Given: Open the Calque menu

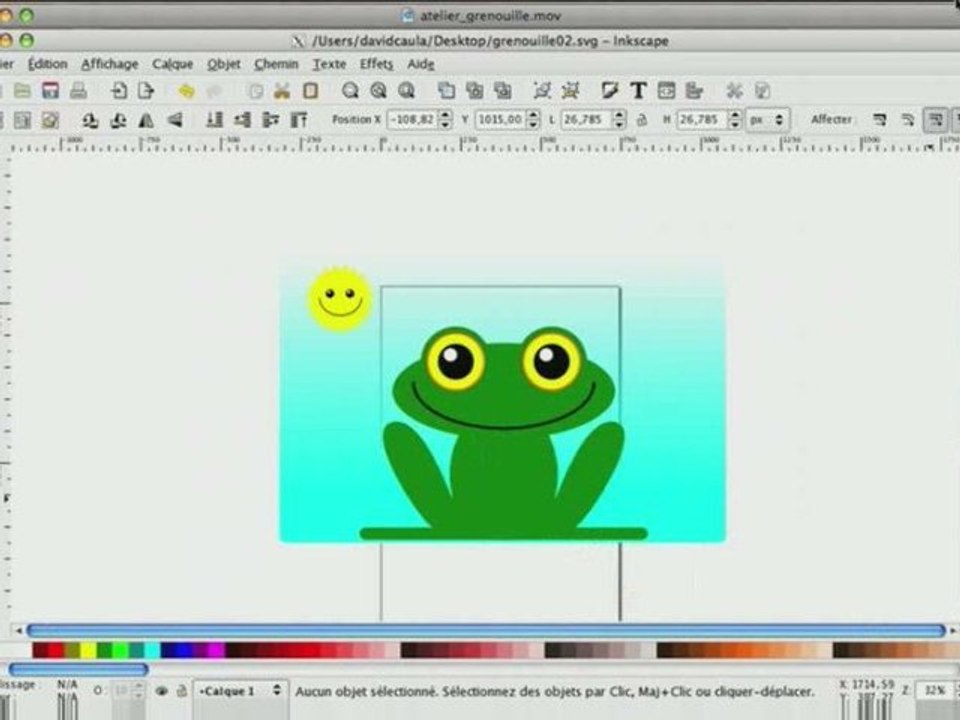Looking at the screenshot, I should [x=173, y=64].
